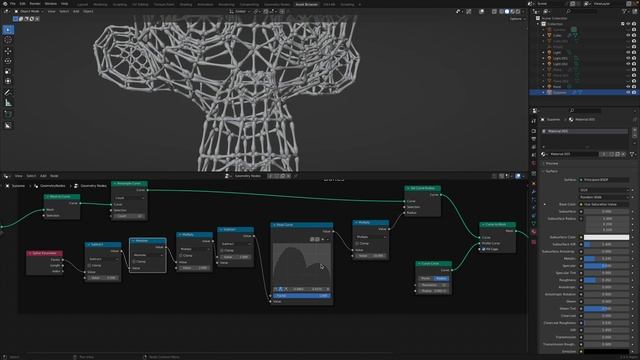Switch viewport to wireframe shading
The width and height of the screenshot is (640, 360).
click(501, 11)
